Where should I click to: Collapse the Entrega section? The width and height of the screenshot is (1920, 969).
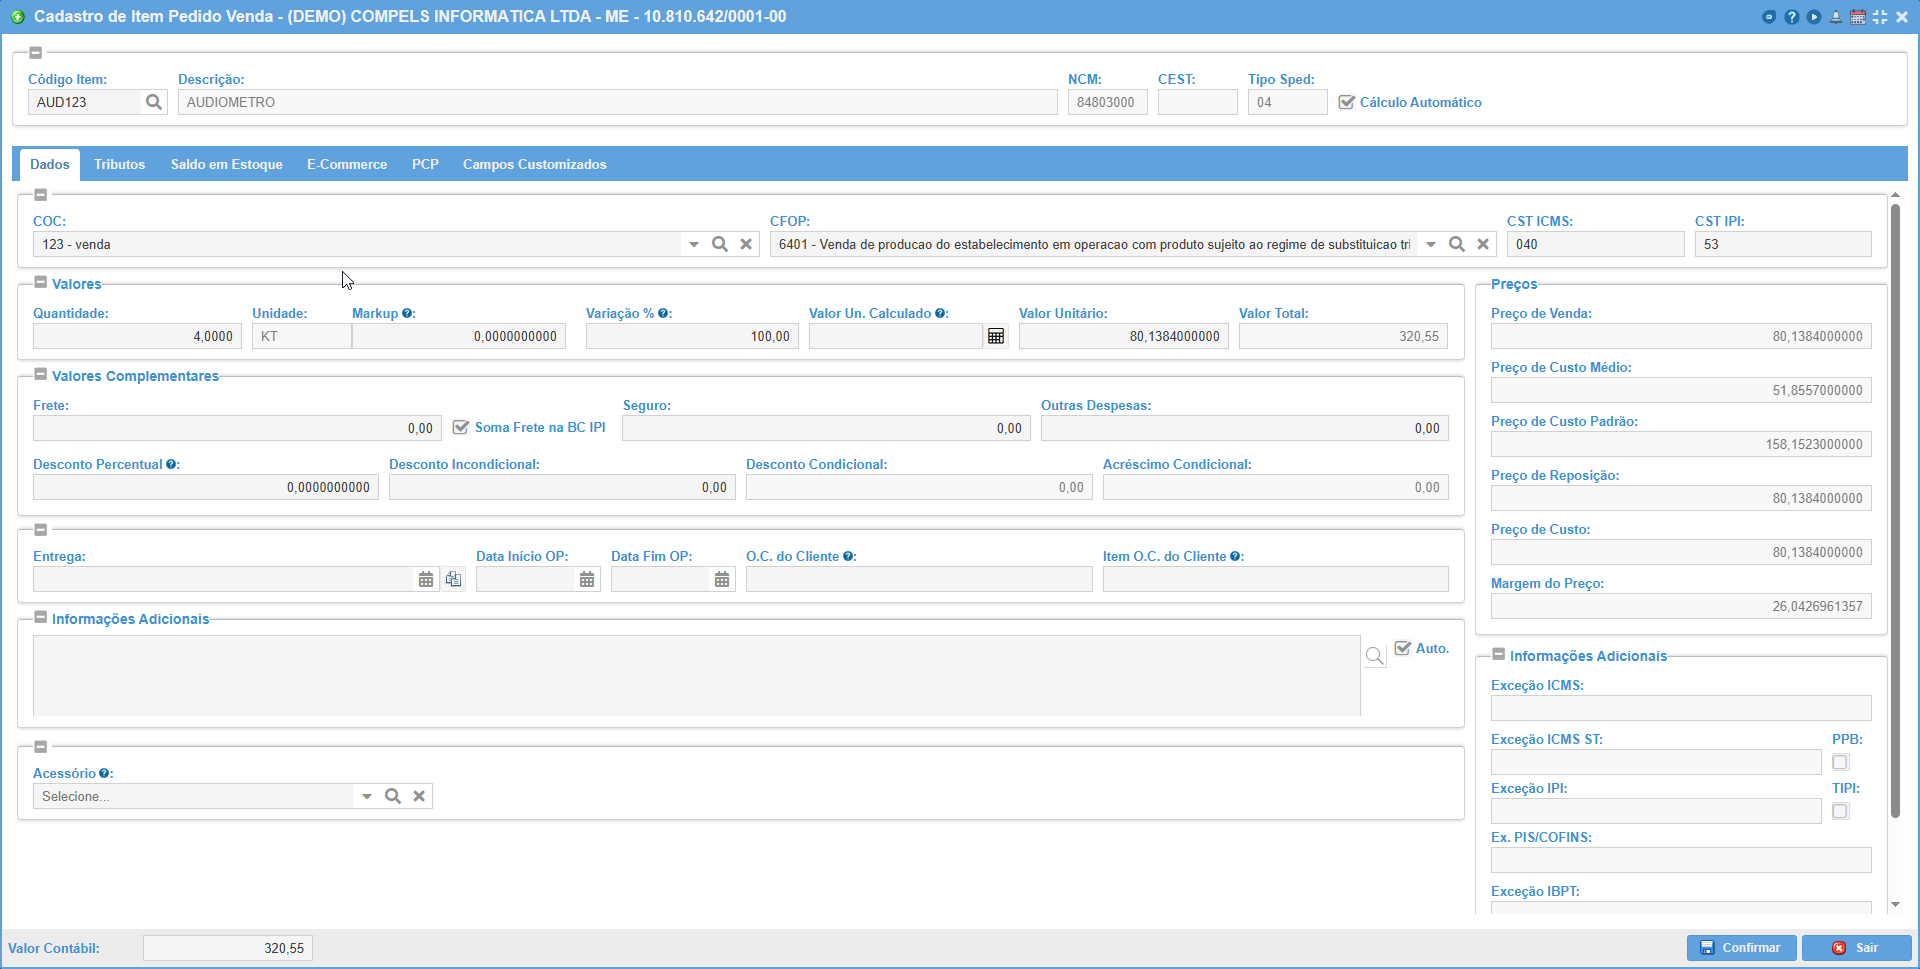pos(41,530)
